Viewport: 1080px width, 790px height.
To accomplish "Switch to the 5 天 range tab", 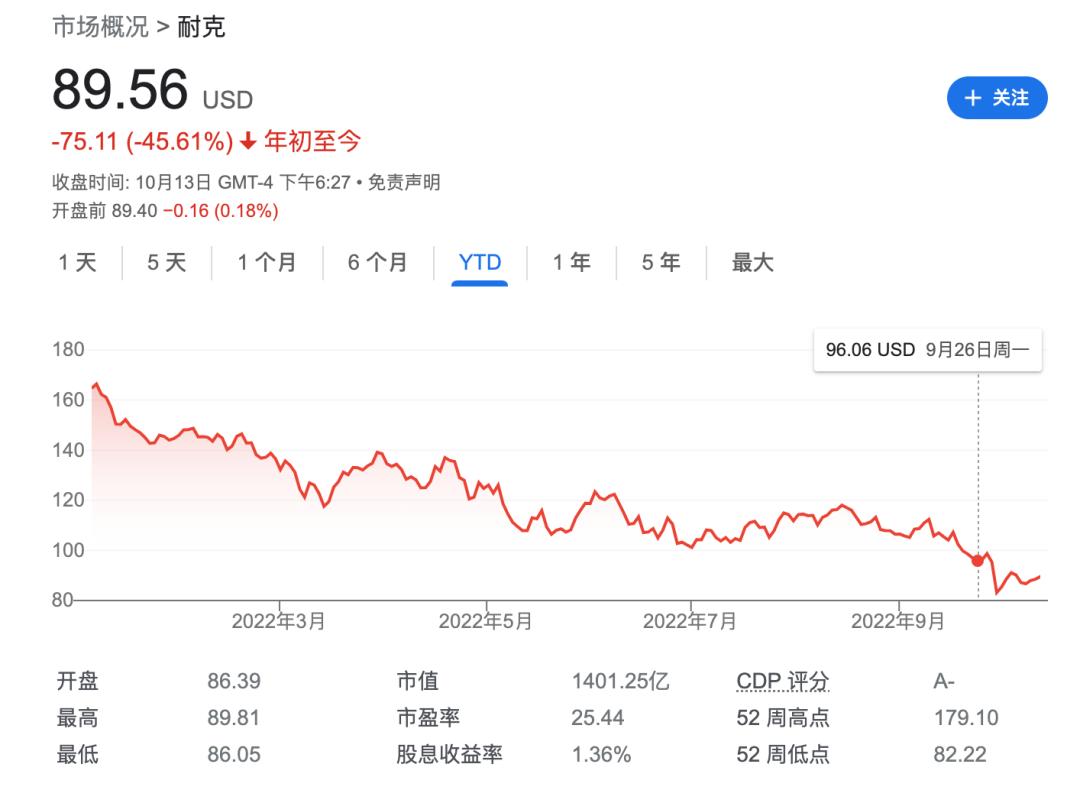I will point(167,262).
